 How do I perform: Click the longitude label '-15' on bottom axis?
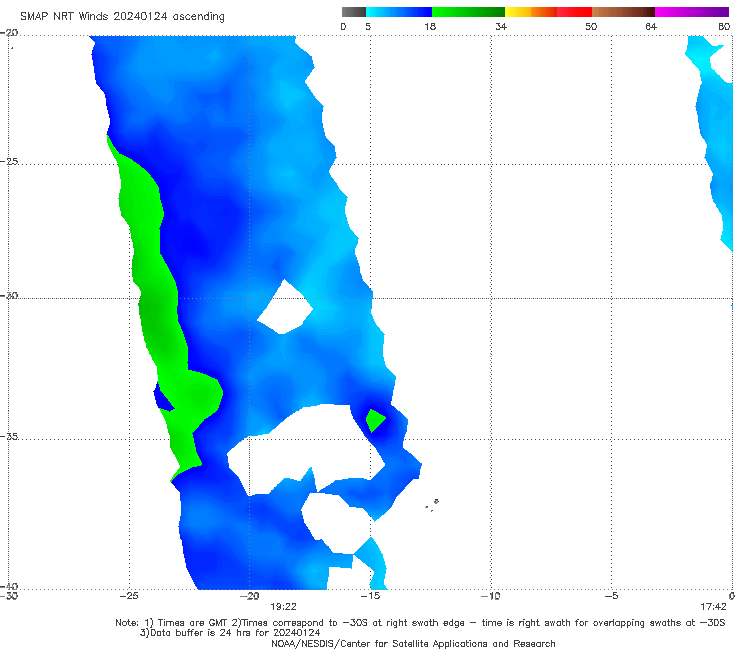tap(370, 596)
